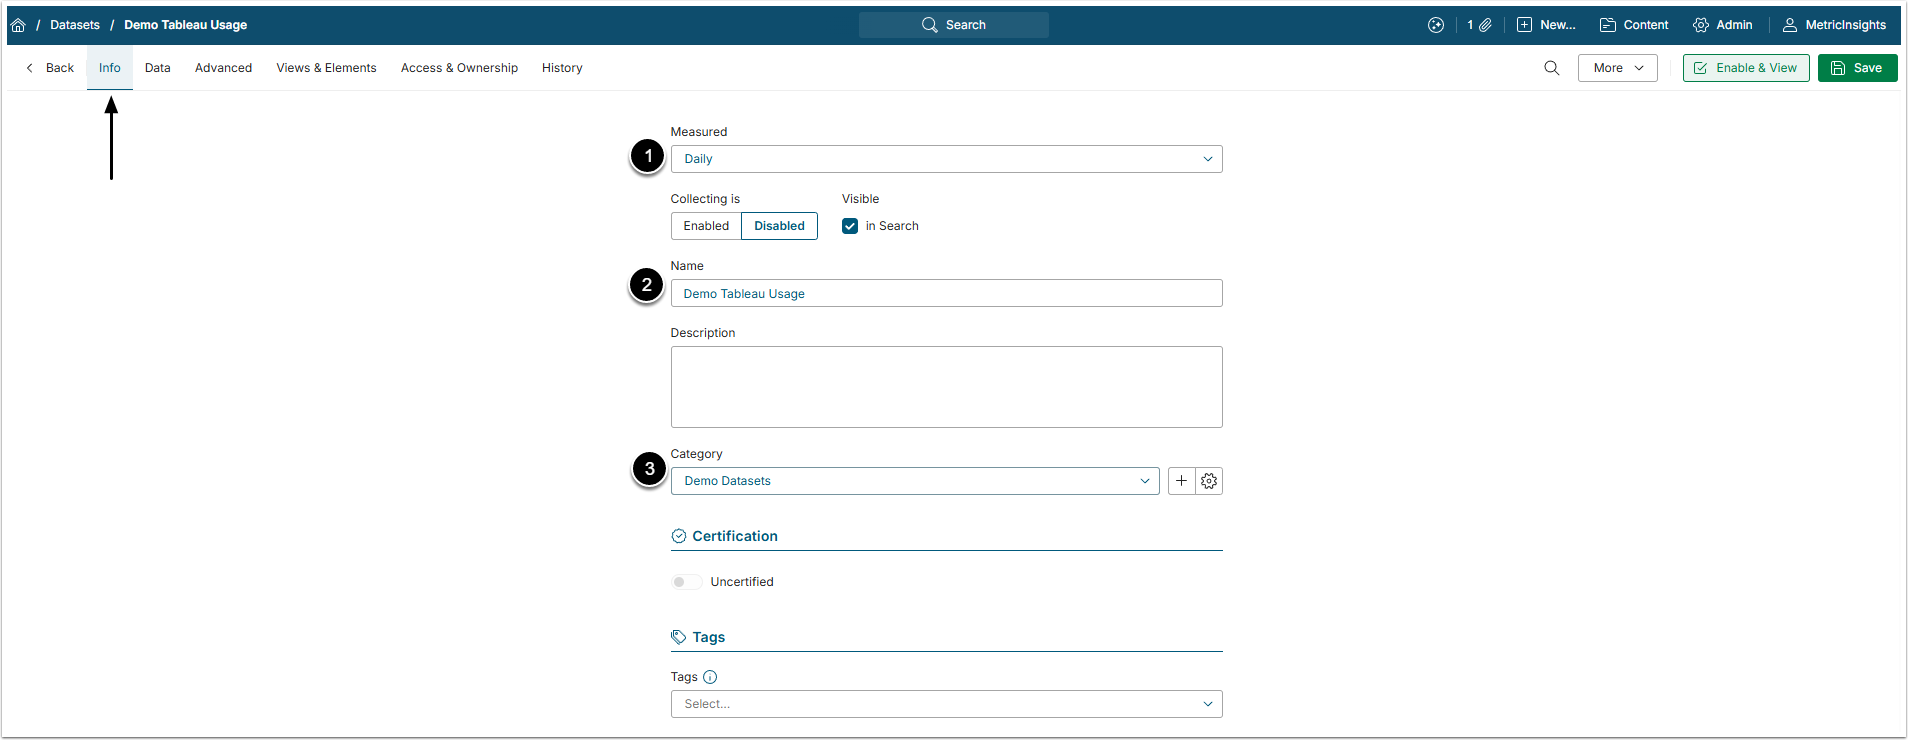Image resolution: width=1908 pixels, height=740 pixels.
Task: Expand the Tags Select dropdown
Action: (946, 704)
